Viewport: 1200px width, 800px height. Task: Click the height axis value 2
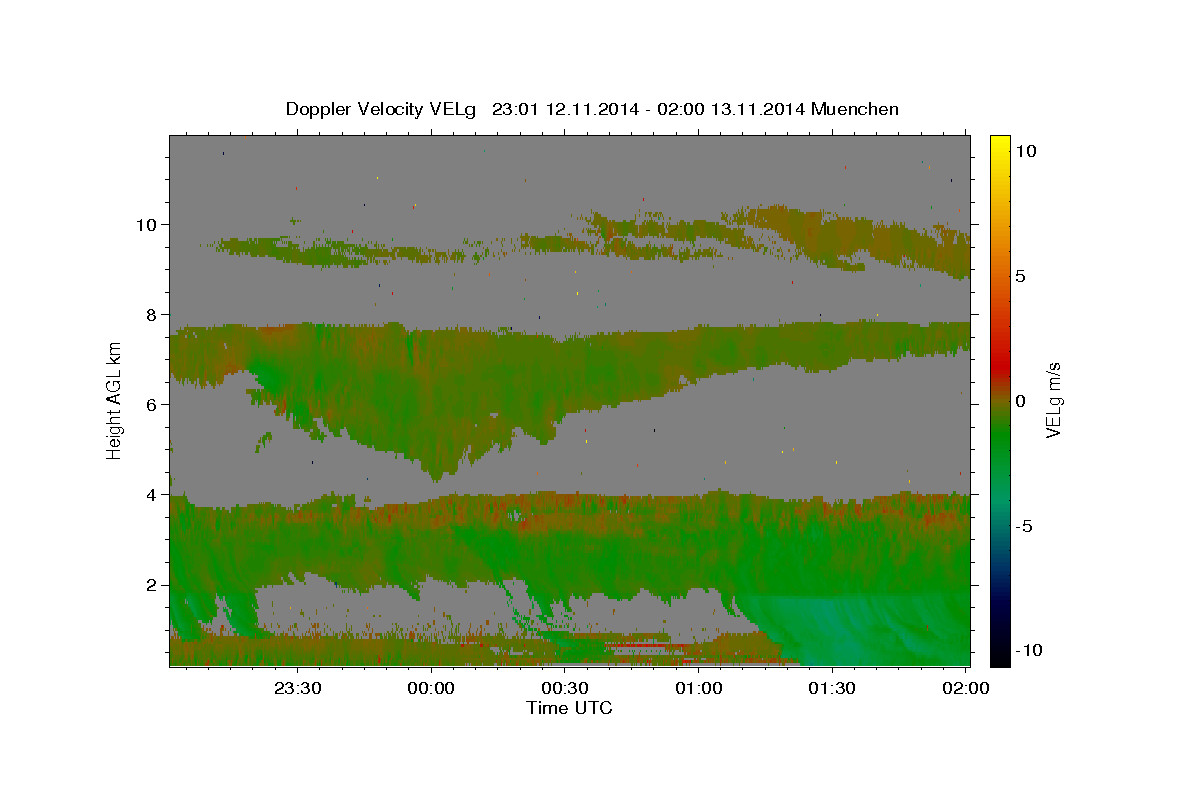tap(151, 584)
